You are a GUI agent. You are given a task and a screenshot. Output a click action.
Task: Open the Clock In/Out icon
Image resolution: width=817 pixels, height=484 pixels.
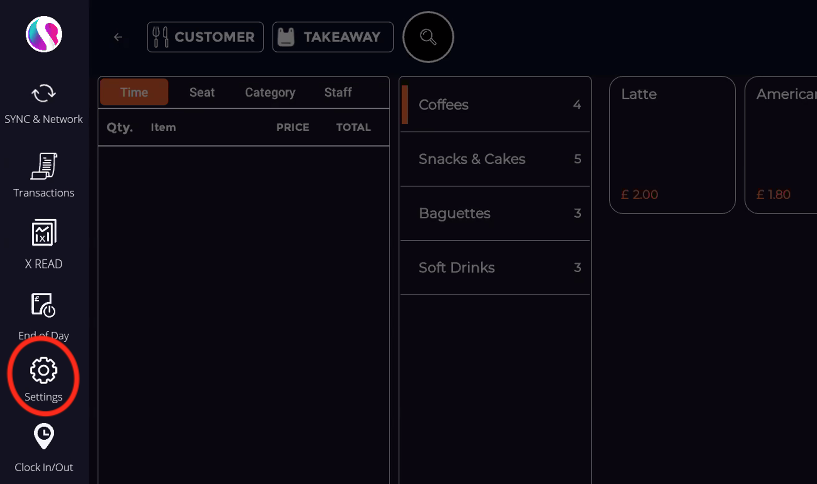click(44, 436)
